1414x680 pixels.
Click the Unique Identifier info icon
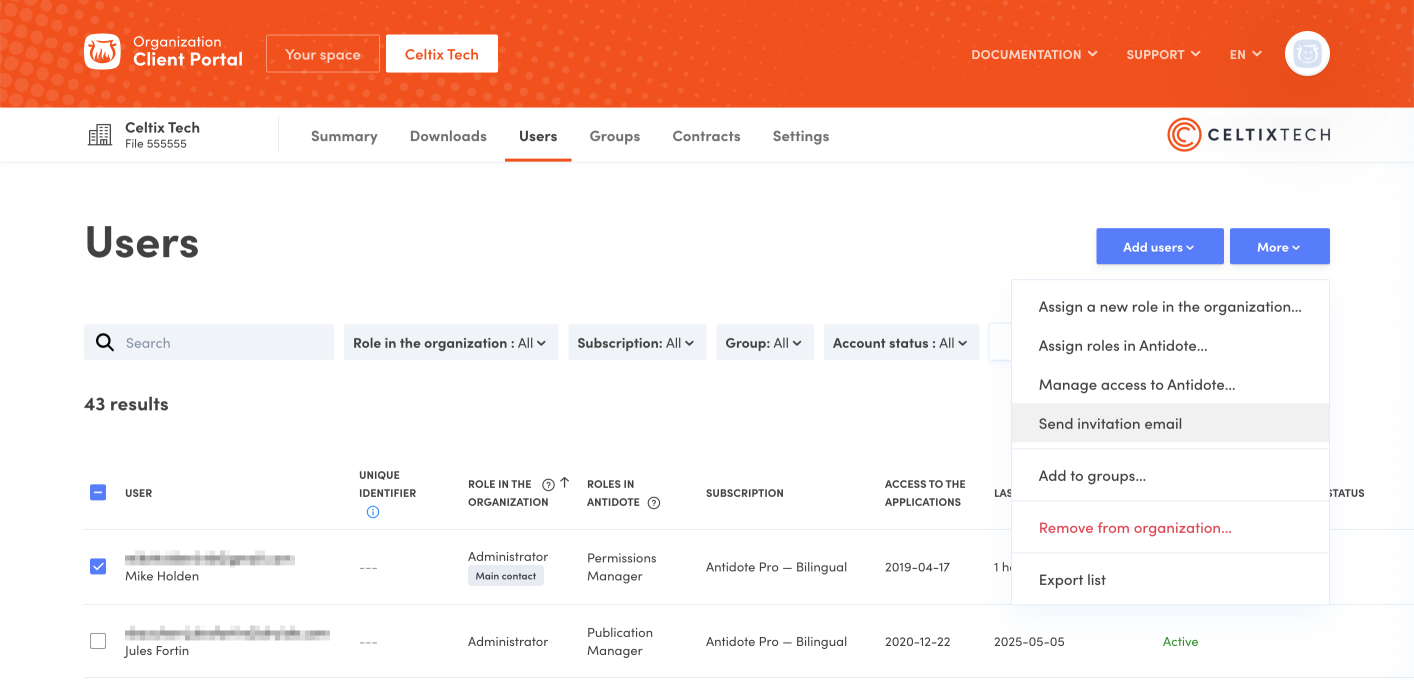373,512
